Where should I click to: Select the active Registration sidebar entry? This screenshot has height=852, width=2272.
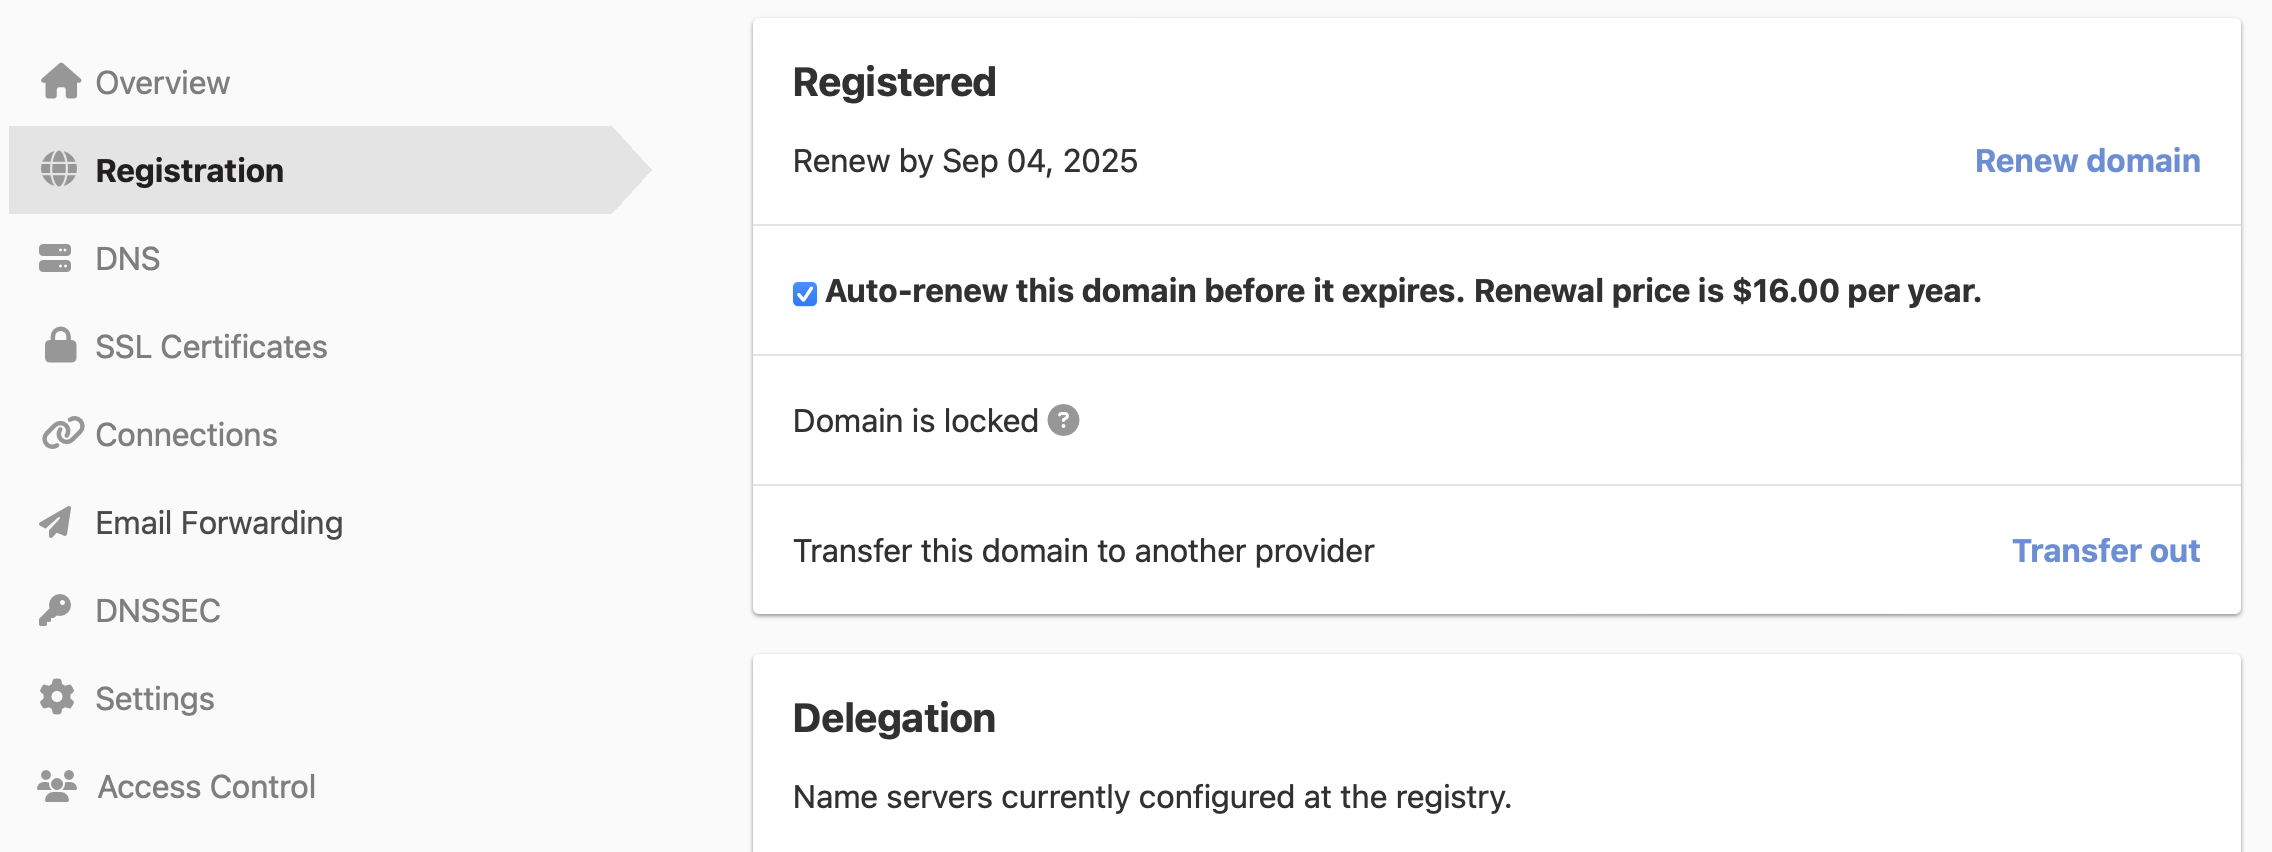point(189,170)
